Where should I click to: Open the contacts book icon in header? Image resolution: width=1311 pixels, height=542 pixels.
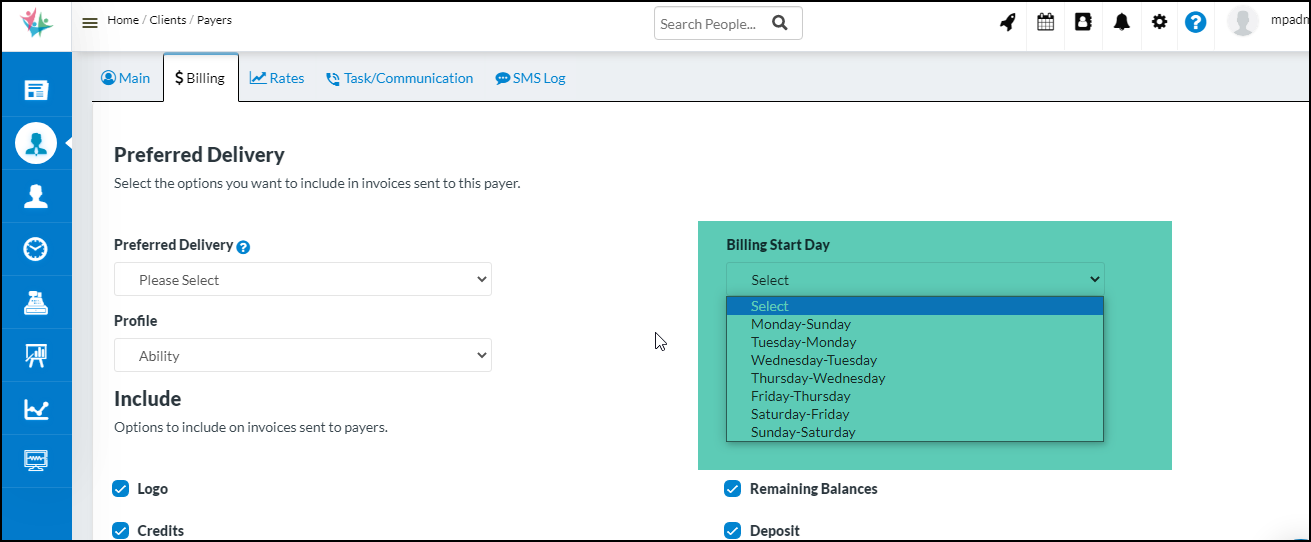[1083, 22]
